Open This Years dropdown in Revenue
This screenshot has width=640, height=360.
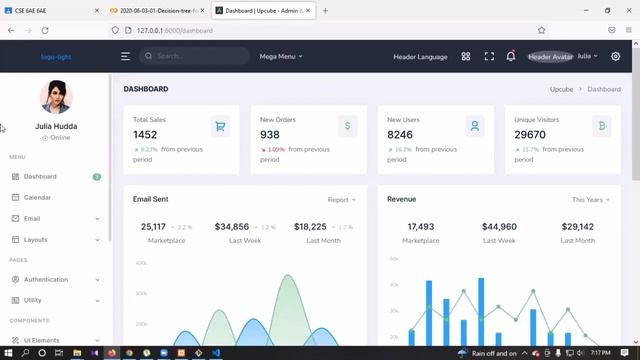click(591, 200)
